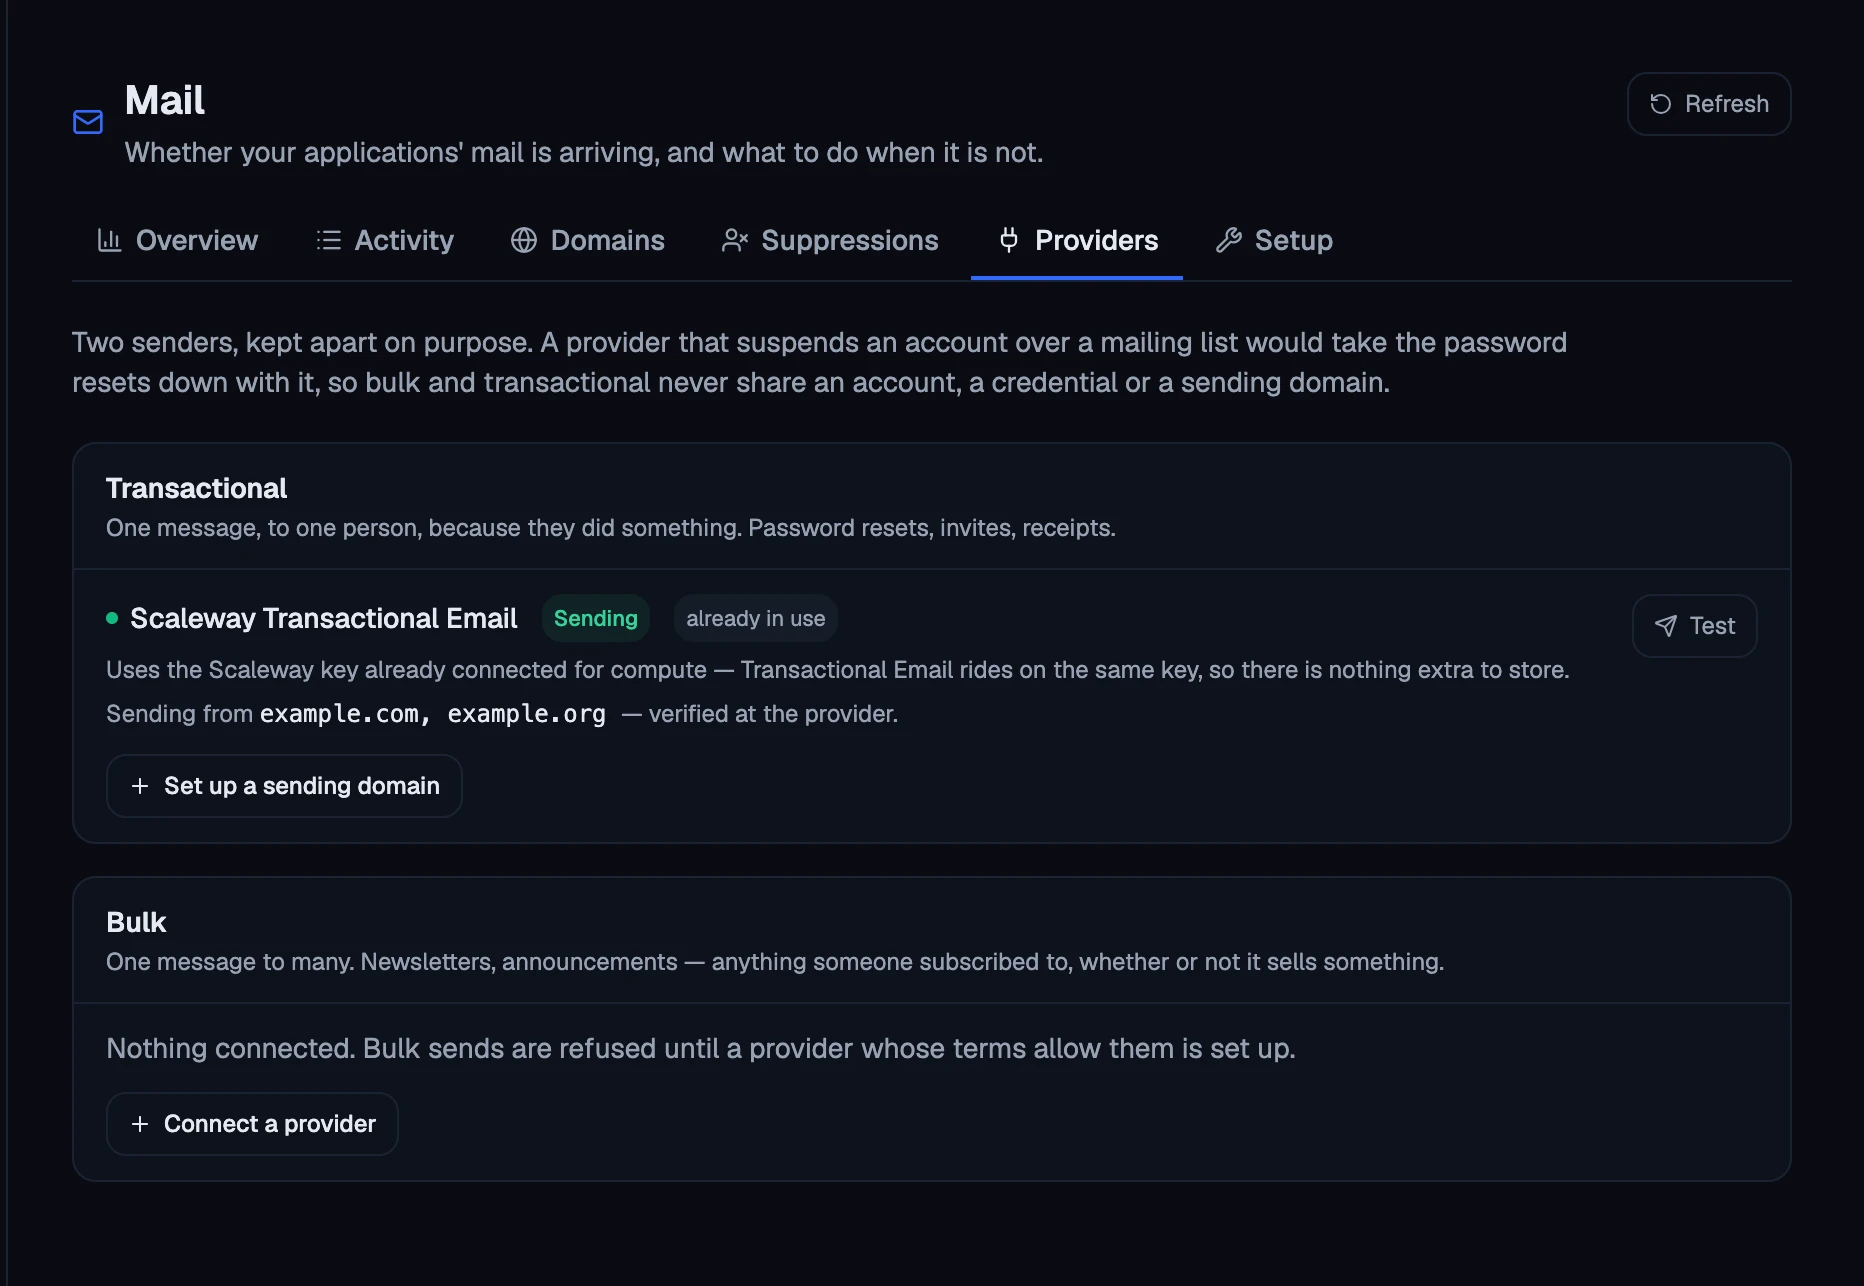This screenshot has width=1864, height=1286.
Task: Select the Providers tab
Action: click(x=1077, y=240)
